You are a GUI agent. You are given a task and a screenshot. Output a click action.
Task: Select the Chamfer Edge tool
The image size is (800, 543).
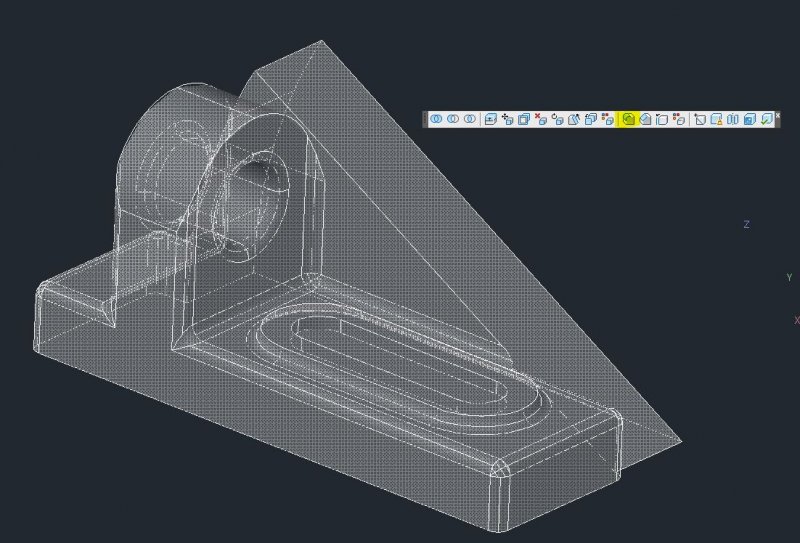point(645,119)
